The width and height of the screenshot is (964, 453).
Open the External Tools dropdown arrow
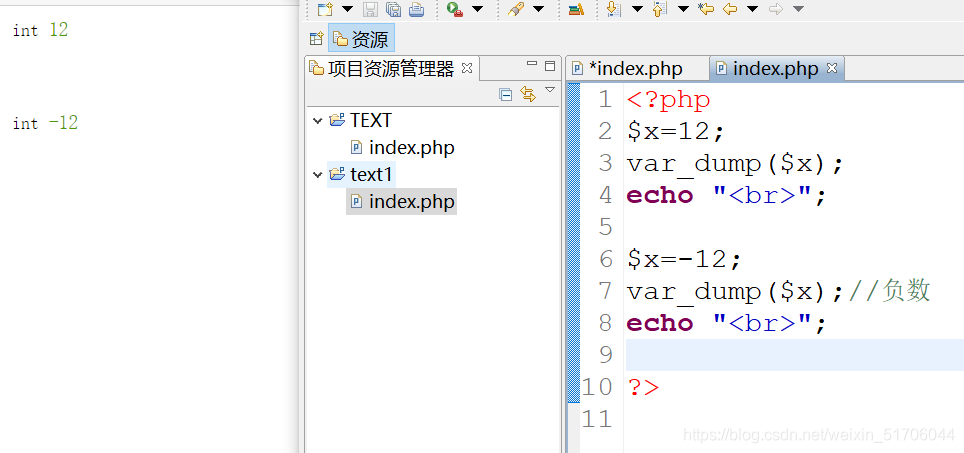tap(477, 9)
